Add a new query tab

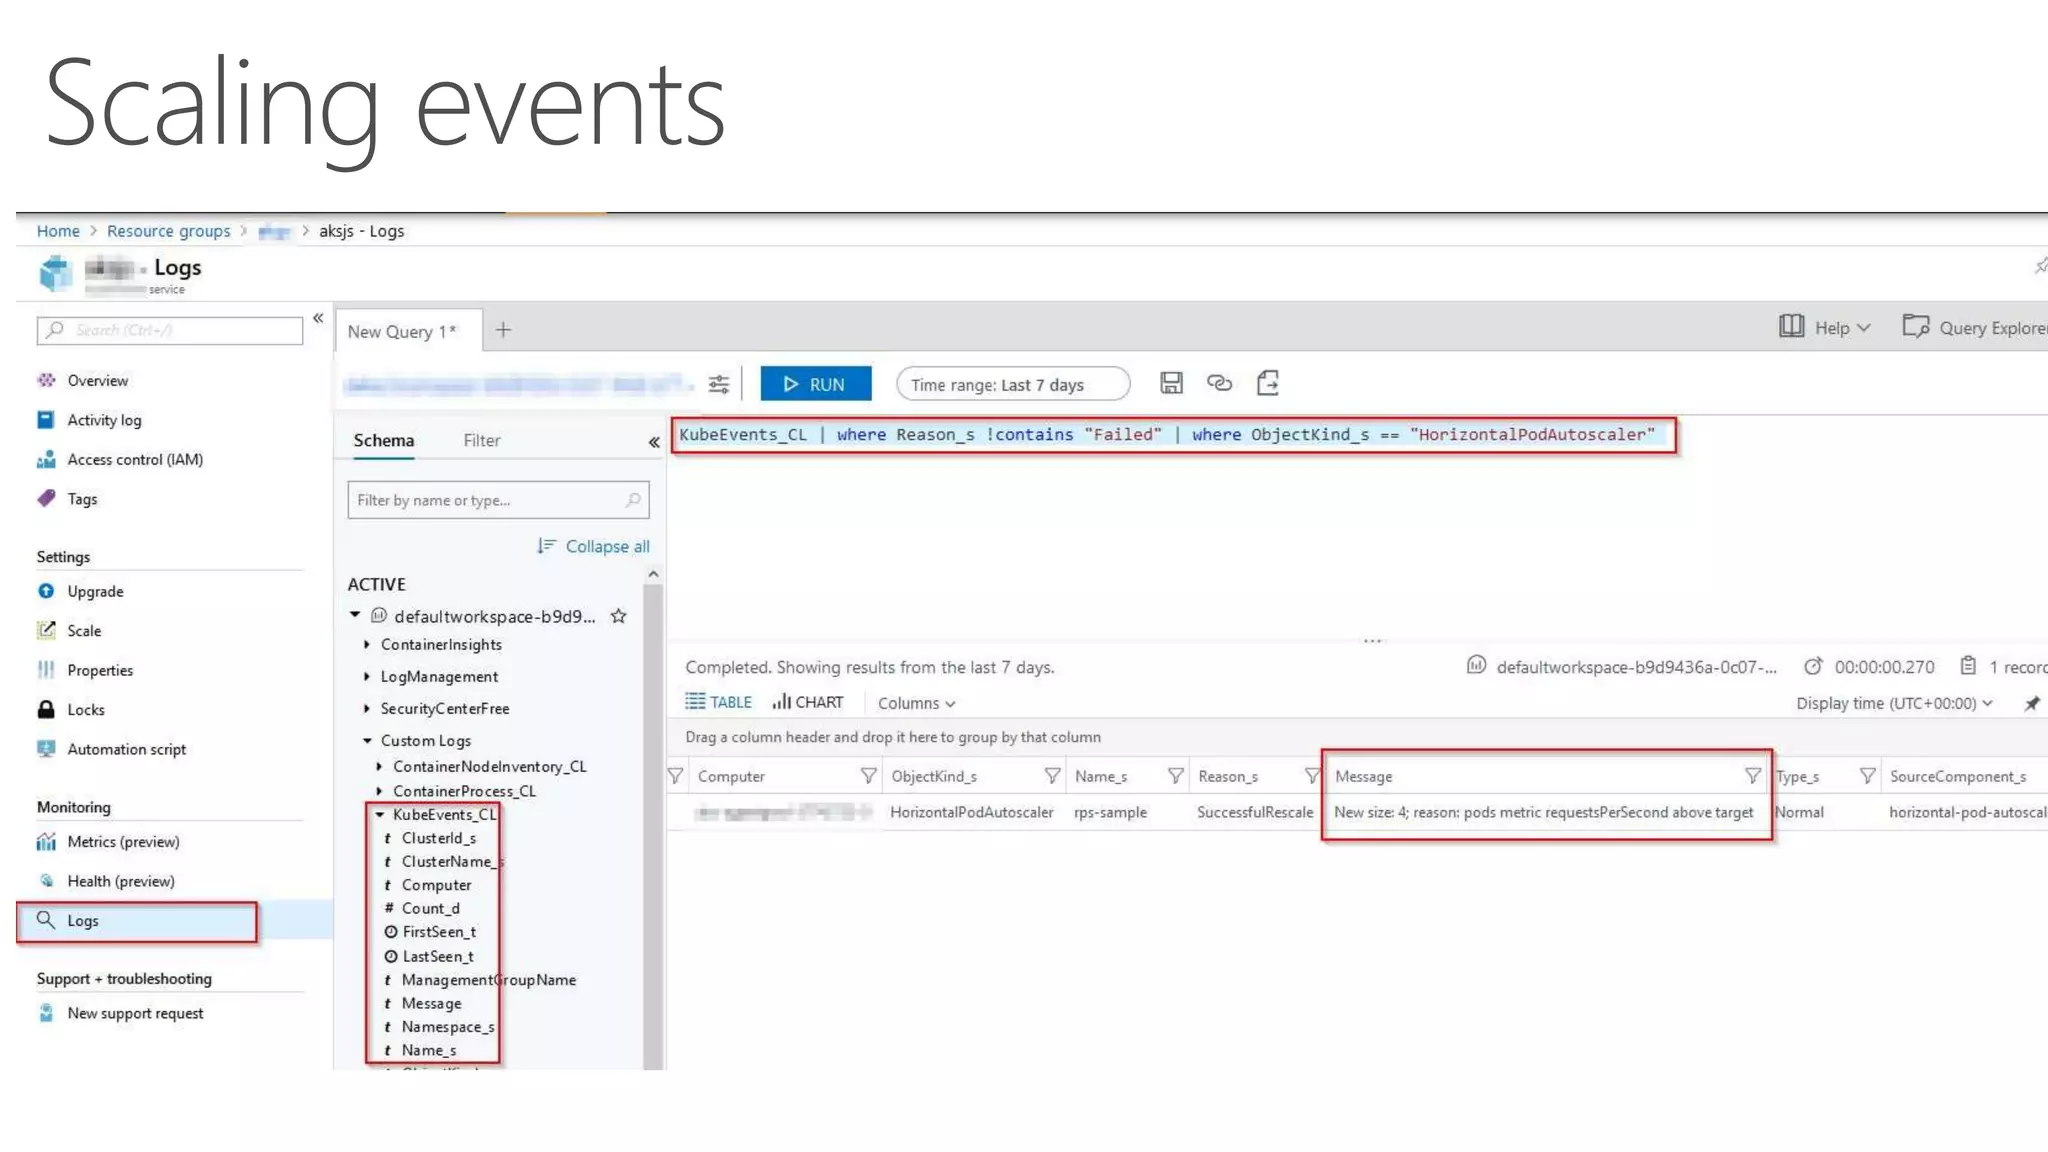[504, 330]
